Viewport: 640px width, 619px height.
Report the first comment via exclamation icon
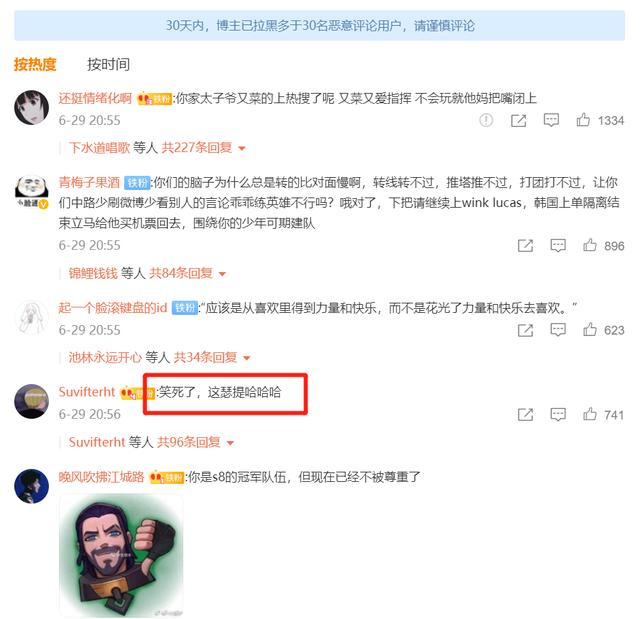click(x=486, y=120)
